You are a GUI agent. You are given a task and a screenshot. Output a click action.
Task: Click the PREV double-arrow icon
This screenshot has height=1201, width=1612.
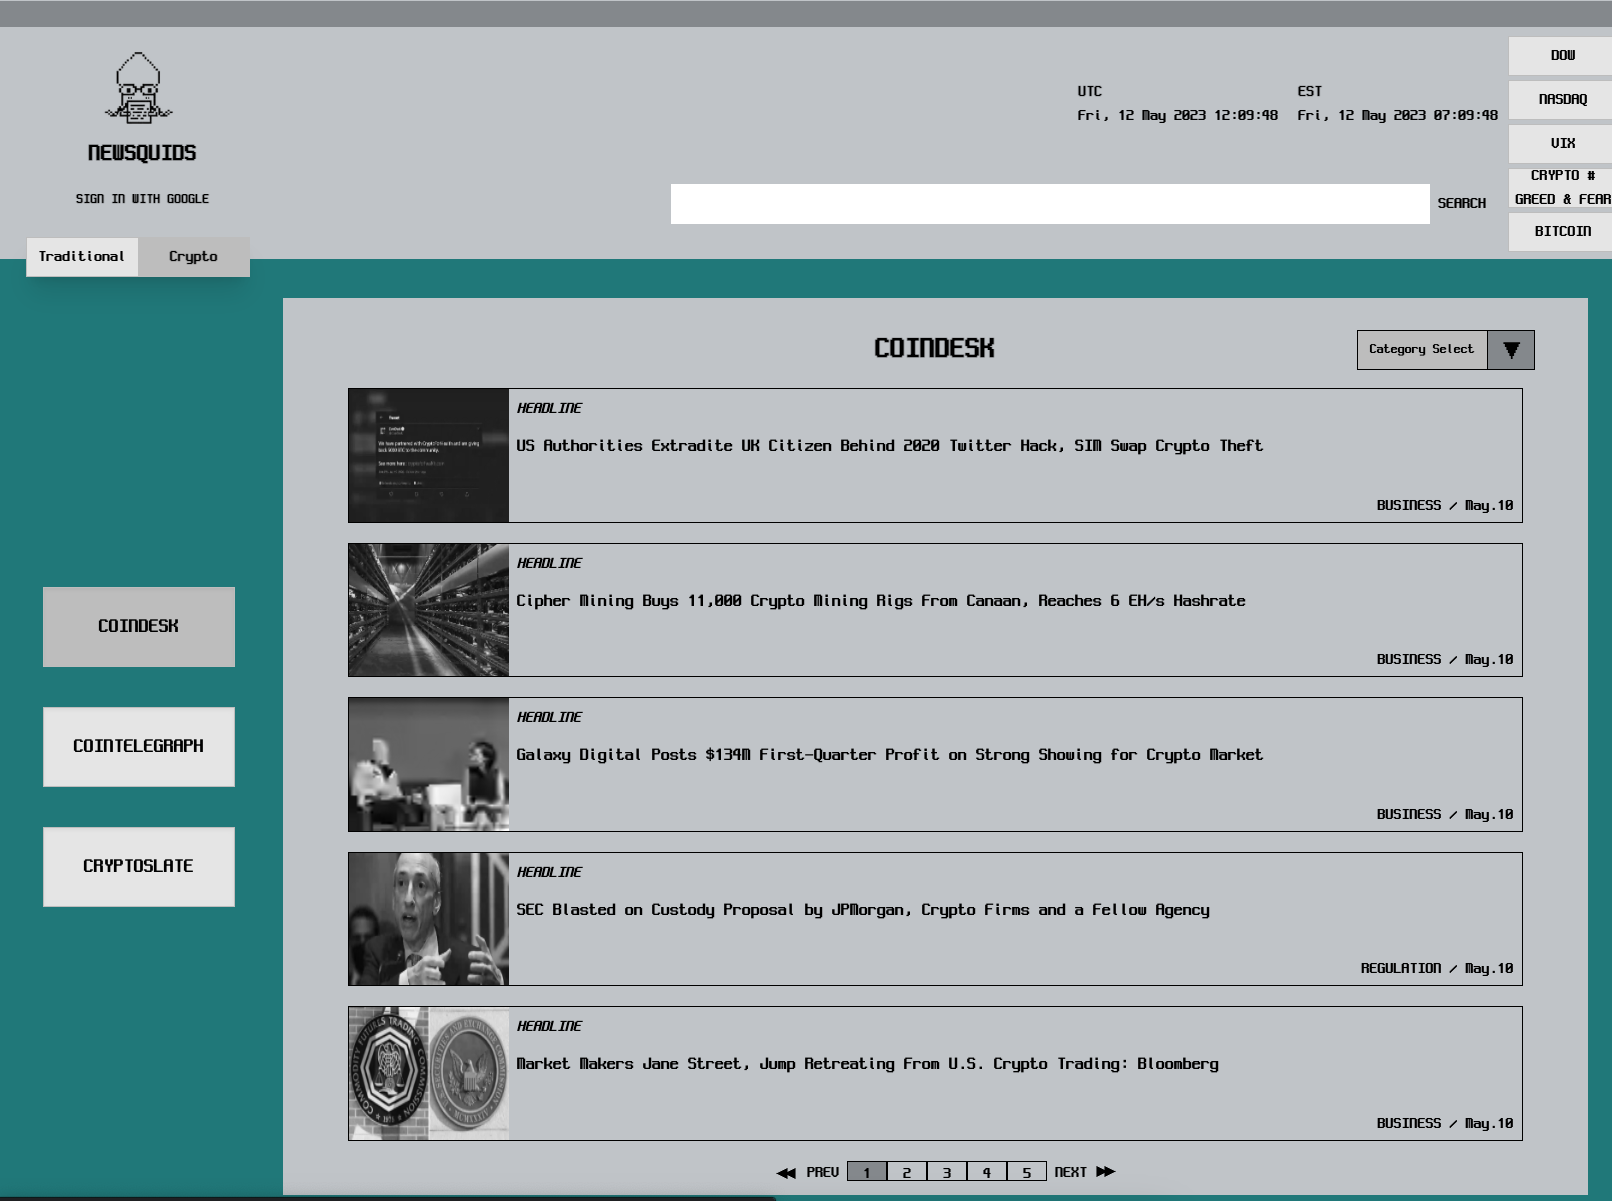tap(784, 1170)
